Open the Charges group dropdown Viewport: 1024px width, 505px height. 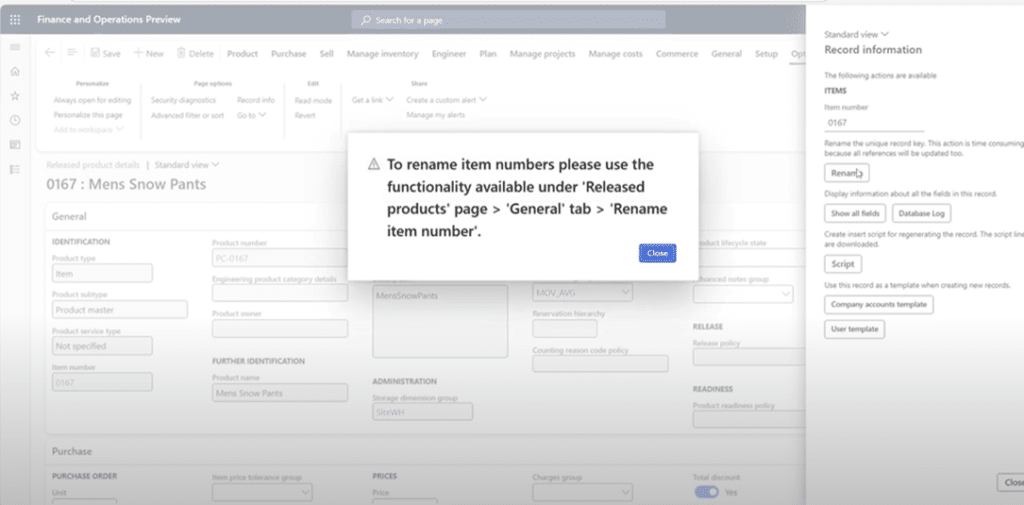point(583,492)
